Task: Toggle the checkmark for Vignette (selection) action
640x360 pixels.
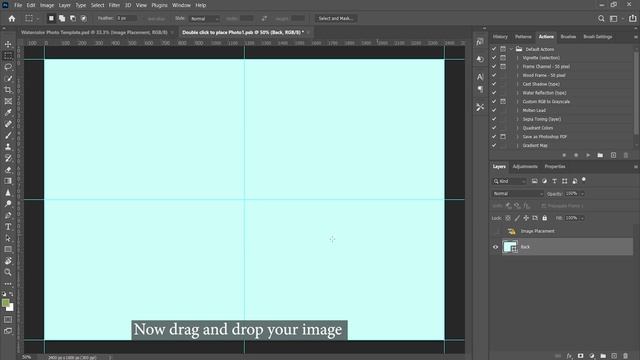Action: click(494, 58)
